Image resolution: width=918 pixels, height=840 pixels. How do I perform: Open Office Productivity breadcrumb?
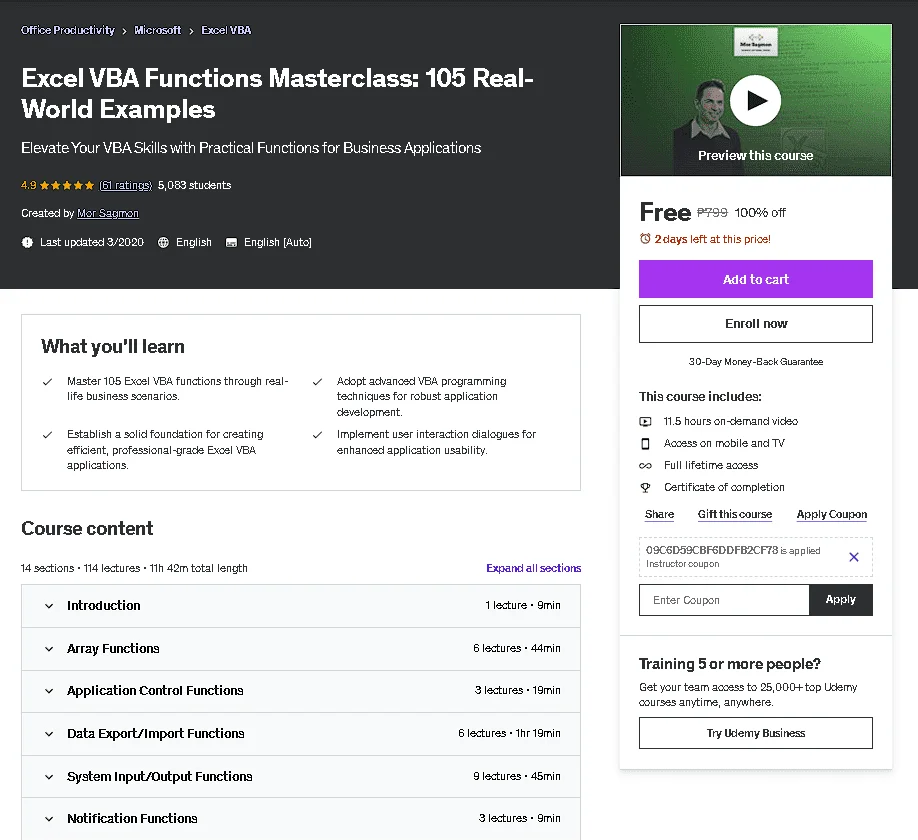(x=68, y=30)
